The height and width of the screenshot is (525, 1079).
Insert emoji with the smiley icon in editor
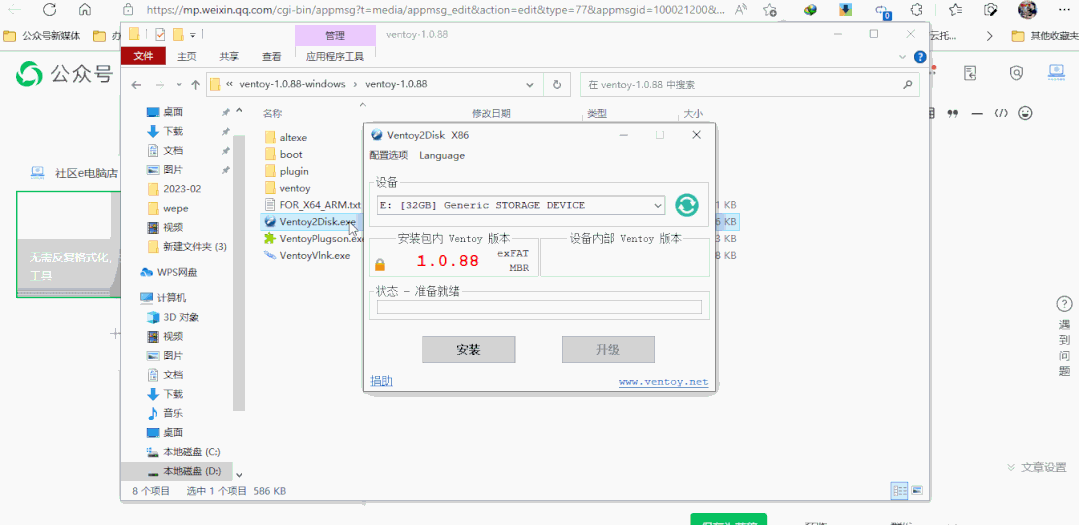(1025, 113)
